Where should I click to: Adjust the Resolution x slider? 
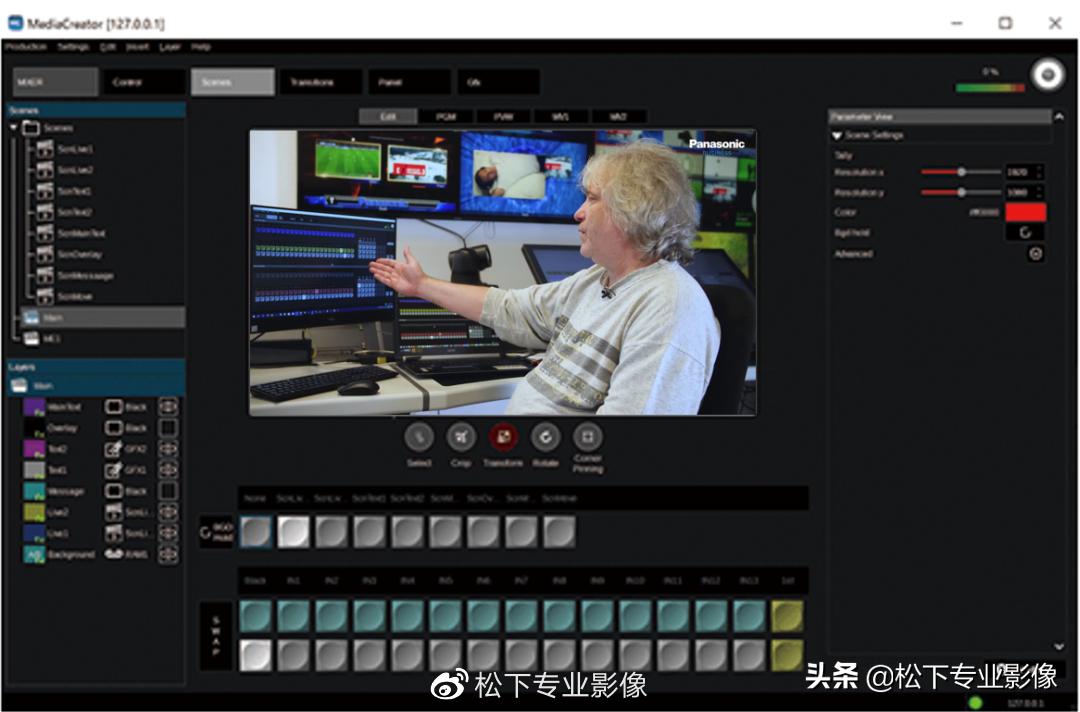(960, 171)
